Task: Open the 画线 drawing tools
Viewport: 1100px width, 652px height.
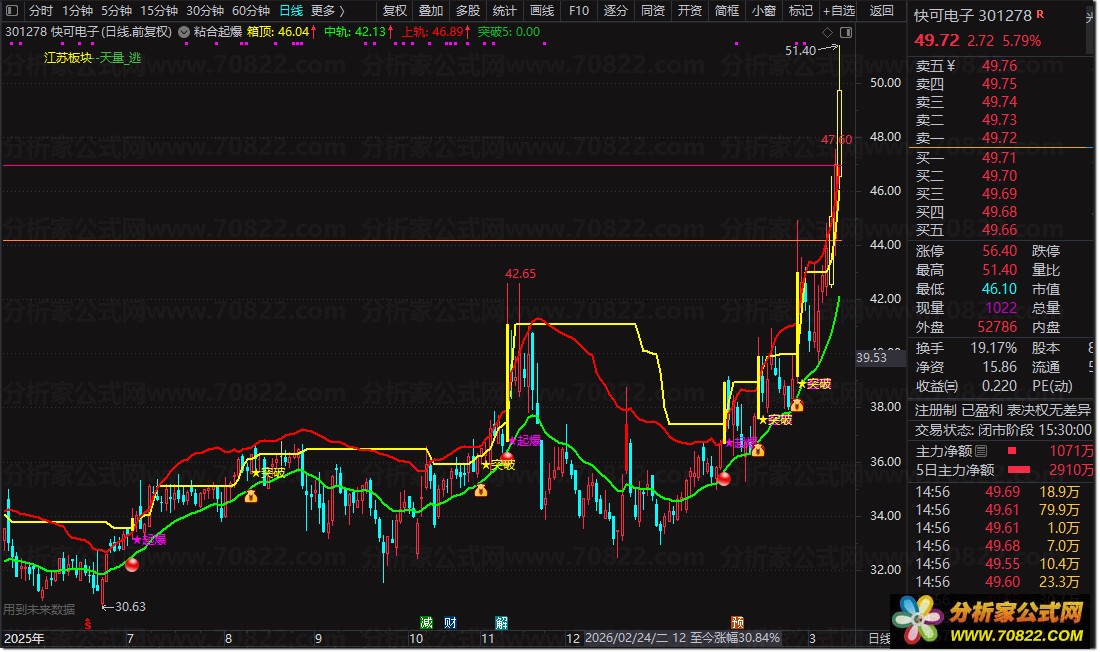Action: click(x=542, y=11)
